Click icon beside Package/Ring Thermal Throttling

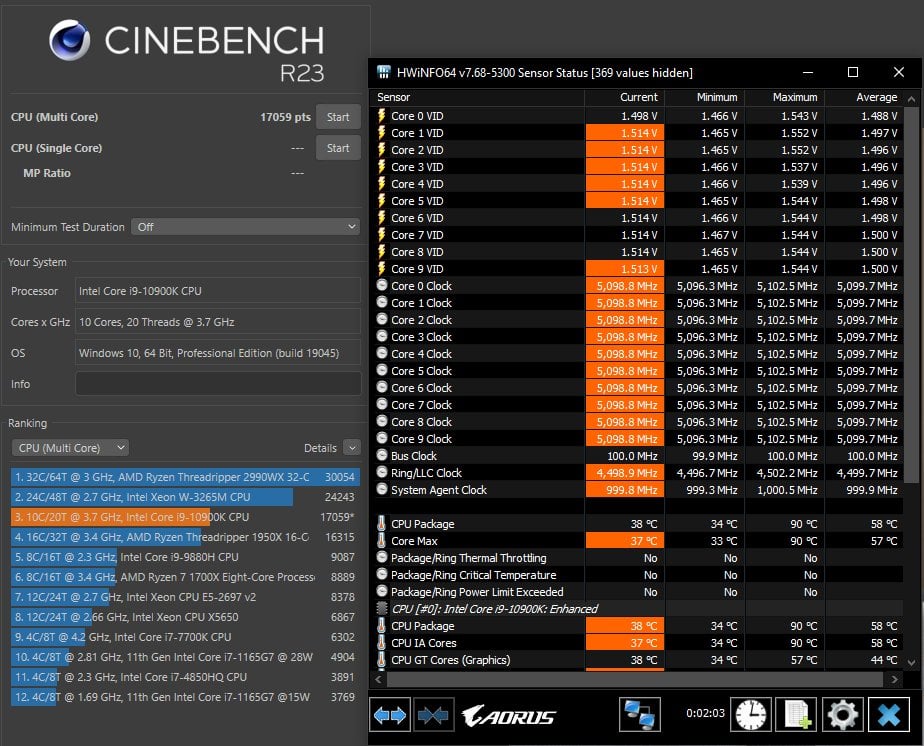click(x=382, y=557)
